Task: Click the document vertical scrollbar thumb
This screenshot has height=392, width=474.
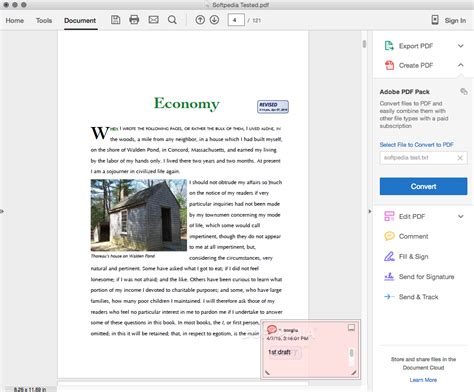Action: [x=364, y=44]
